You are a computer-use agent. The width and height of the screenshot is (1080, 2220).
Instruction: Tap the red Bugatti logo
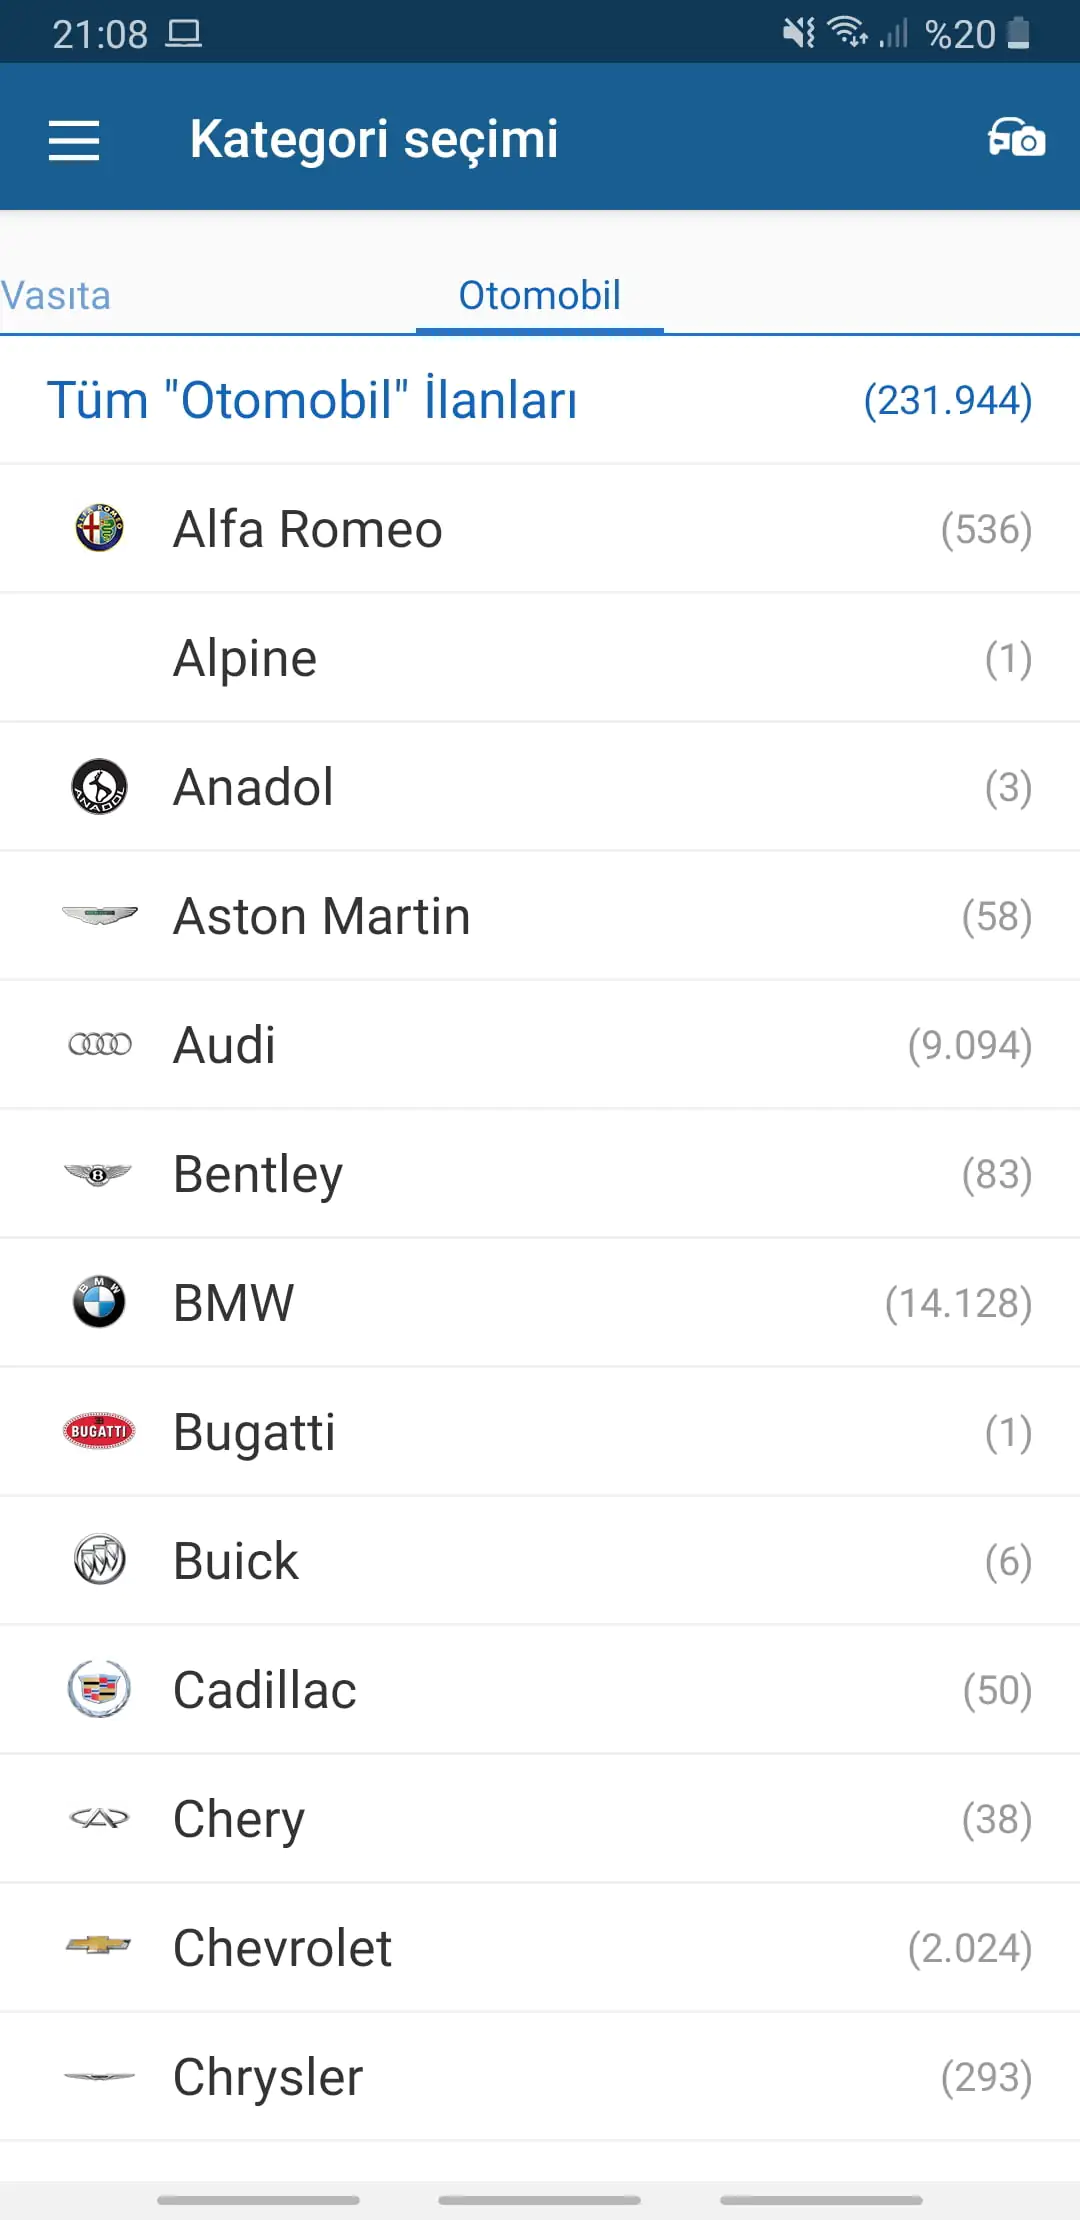click(x=99, y=1431)
